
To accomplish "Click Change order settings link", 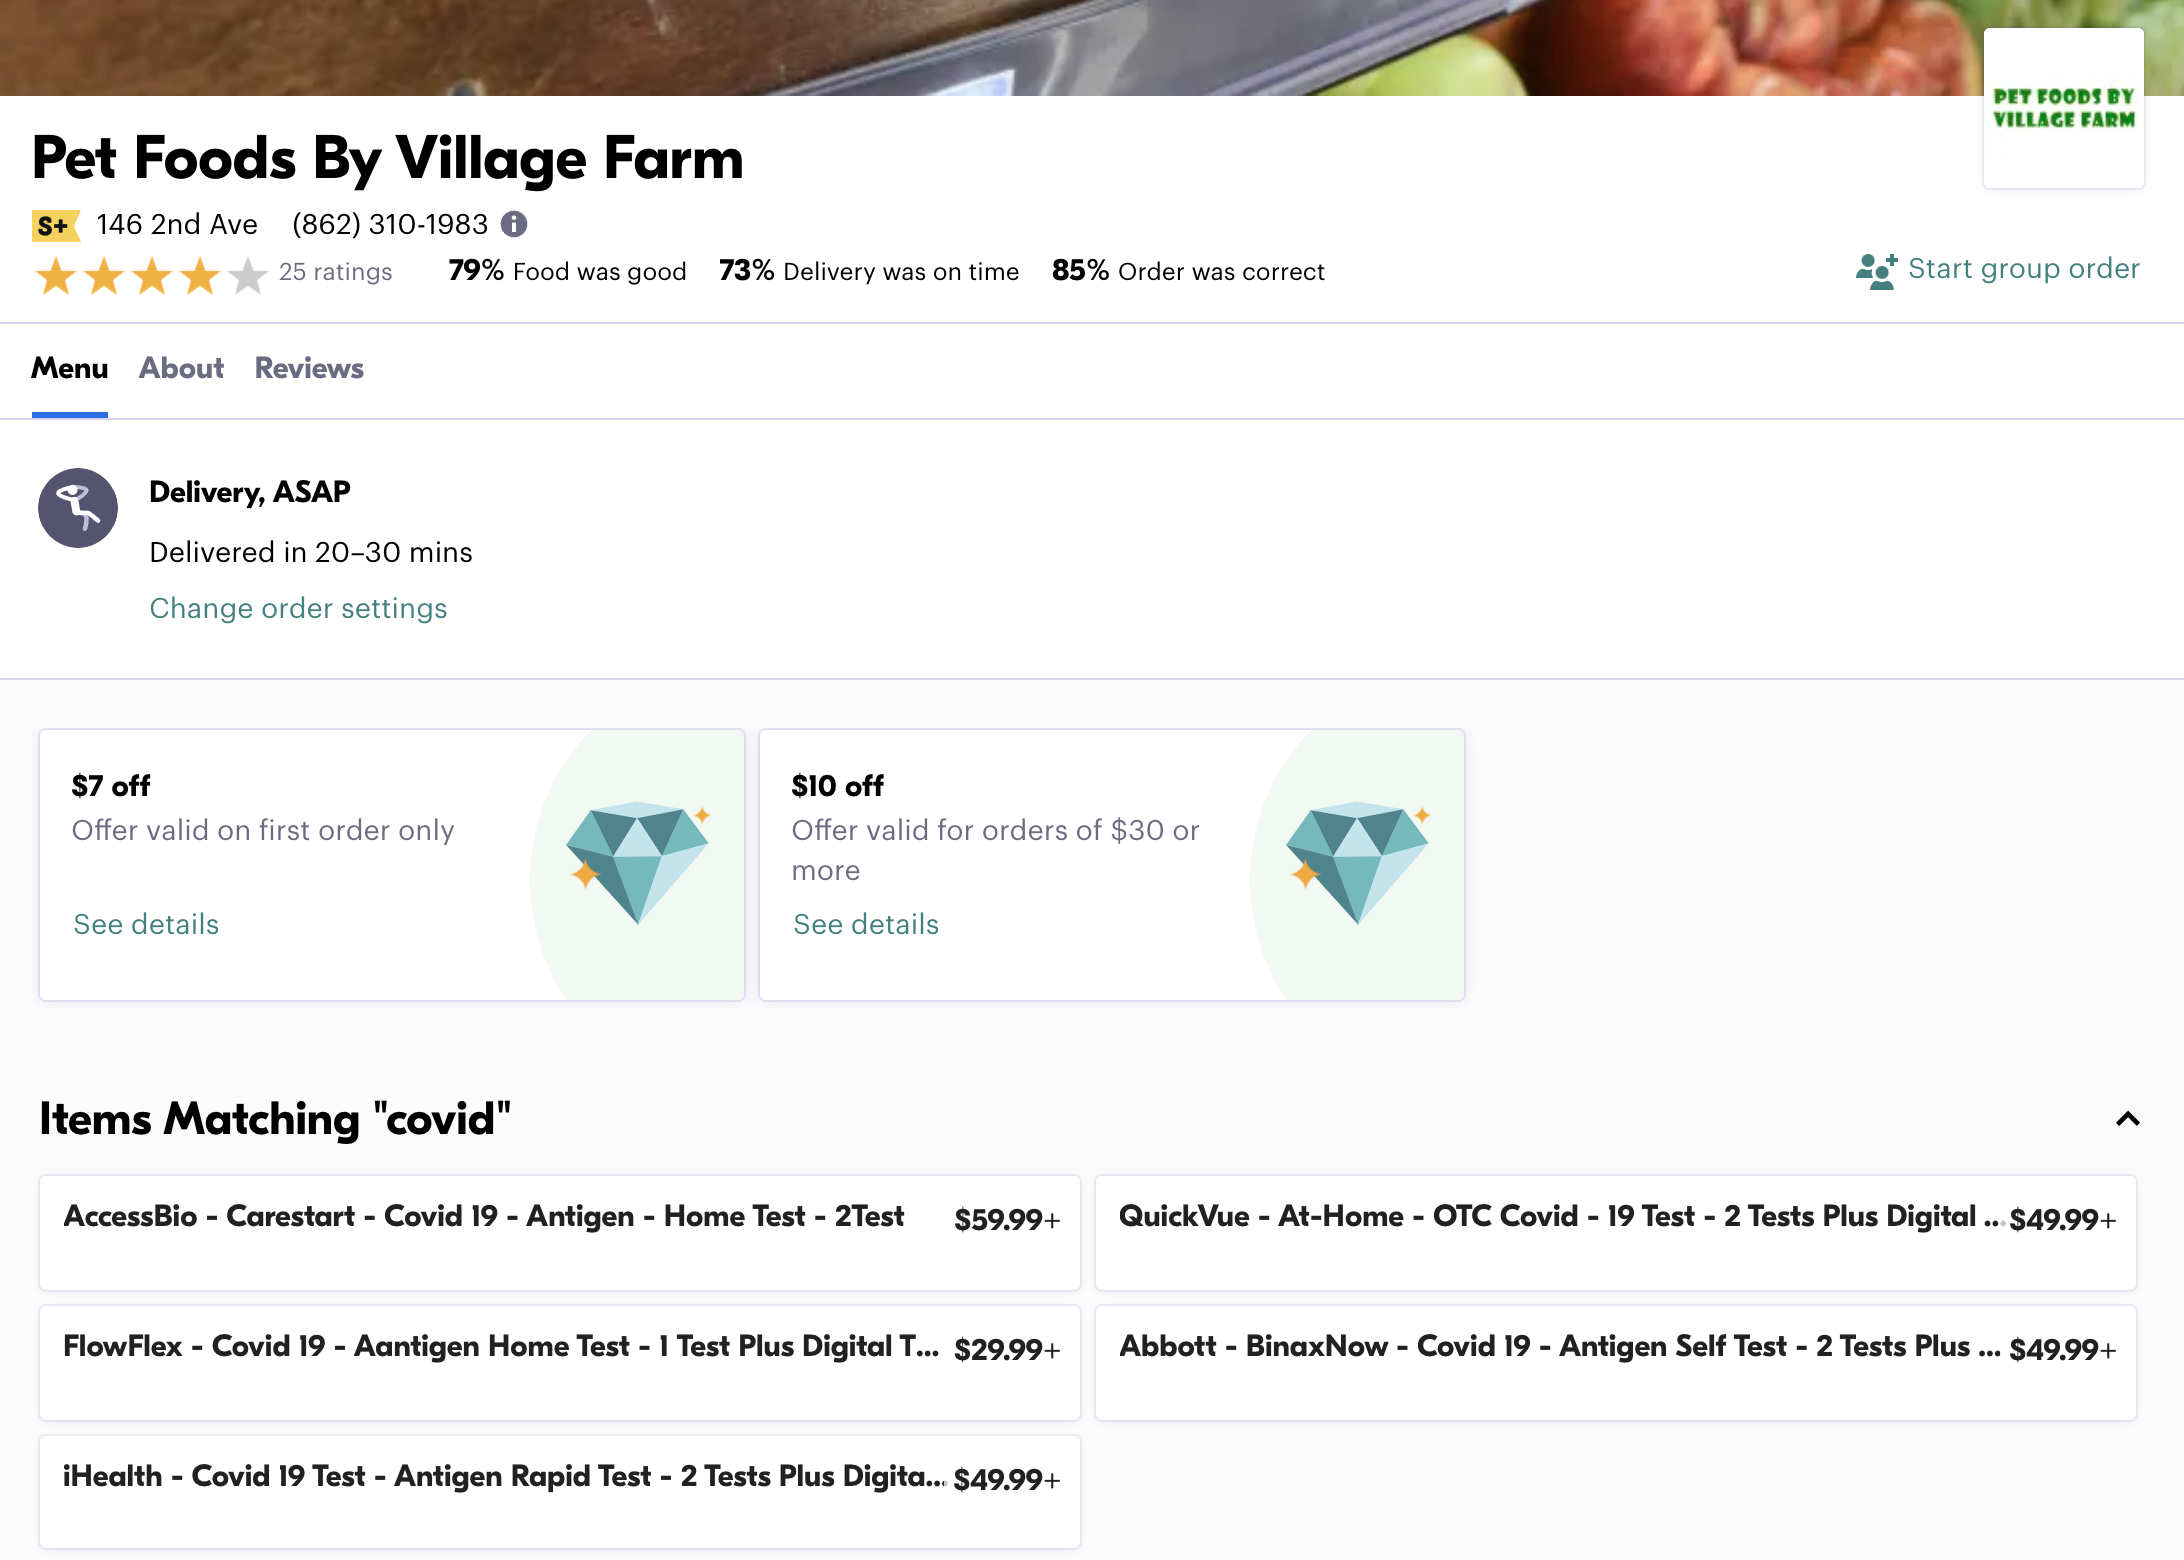I will click(297, 608).
